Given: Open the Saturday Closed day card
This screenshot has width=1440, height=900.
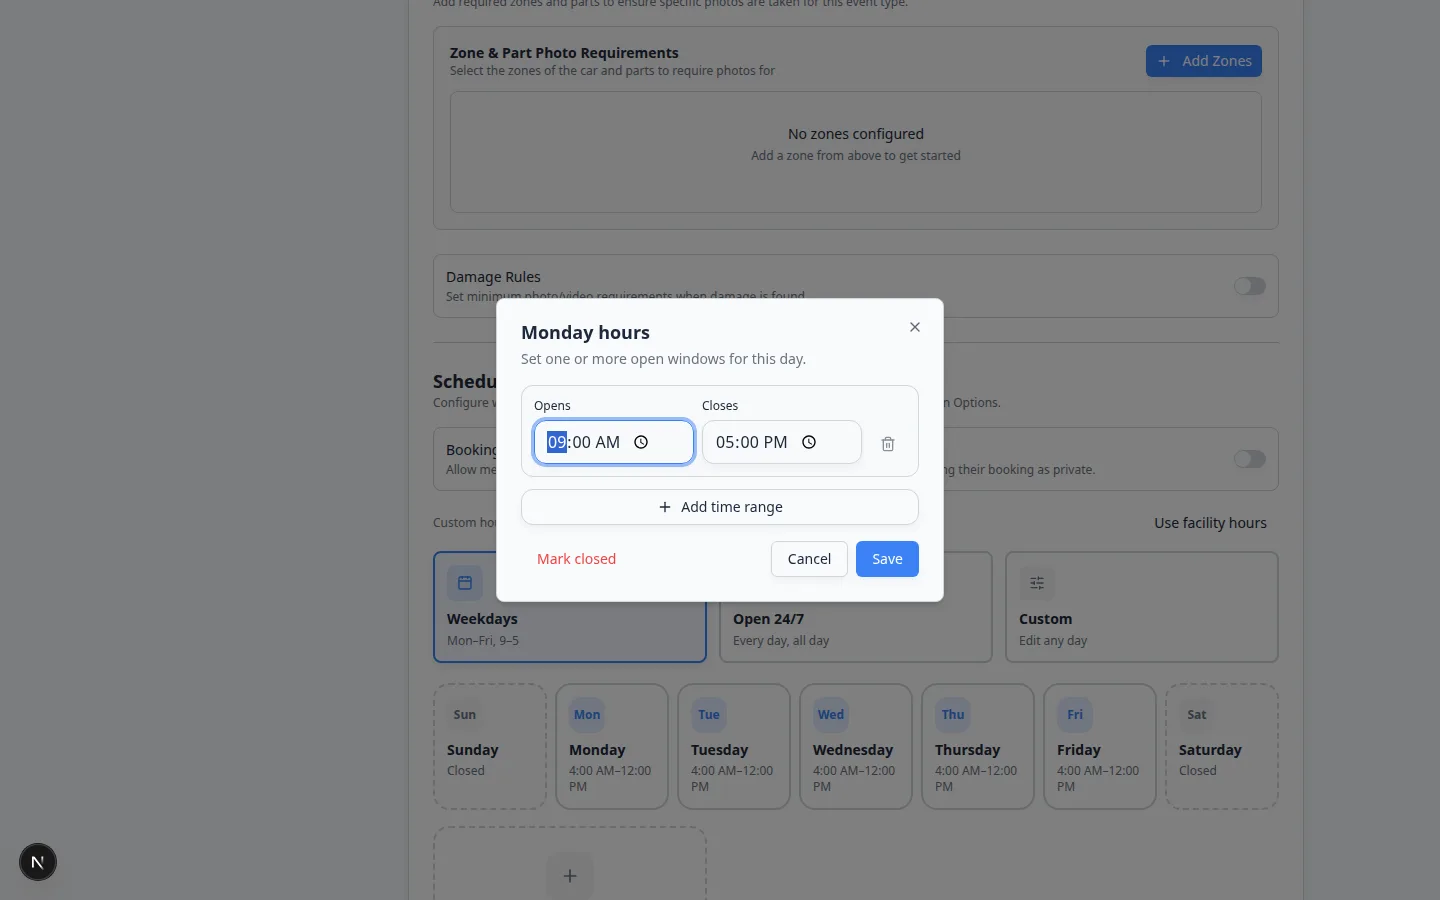Looking at the screenshot, I should click(1222, 747).
